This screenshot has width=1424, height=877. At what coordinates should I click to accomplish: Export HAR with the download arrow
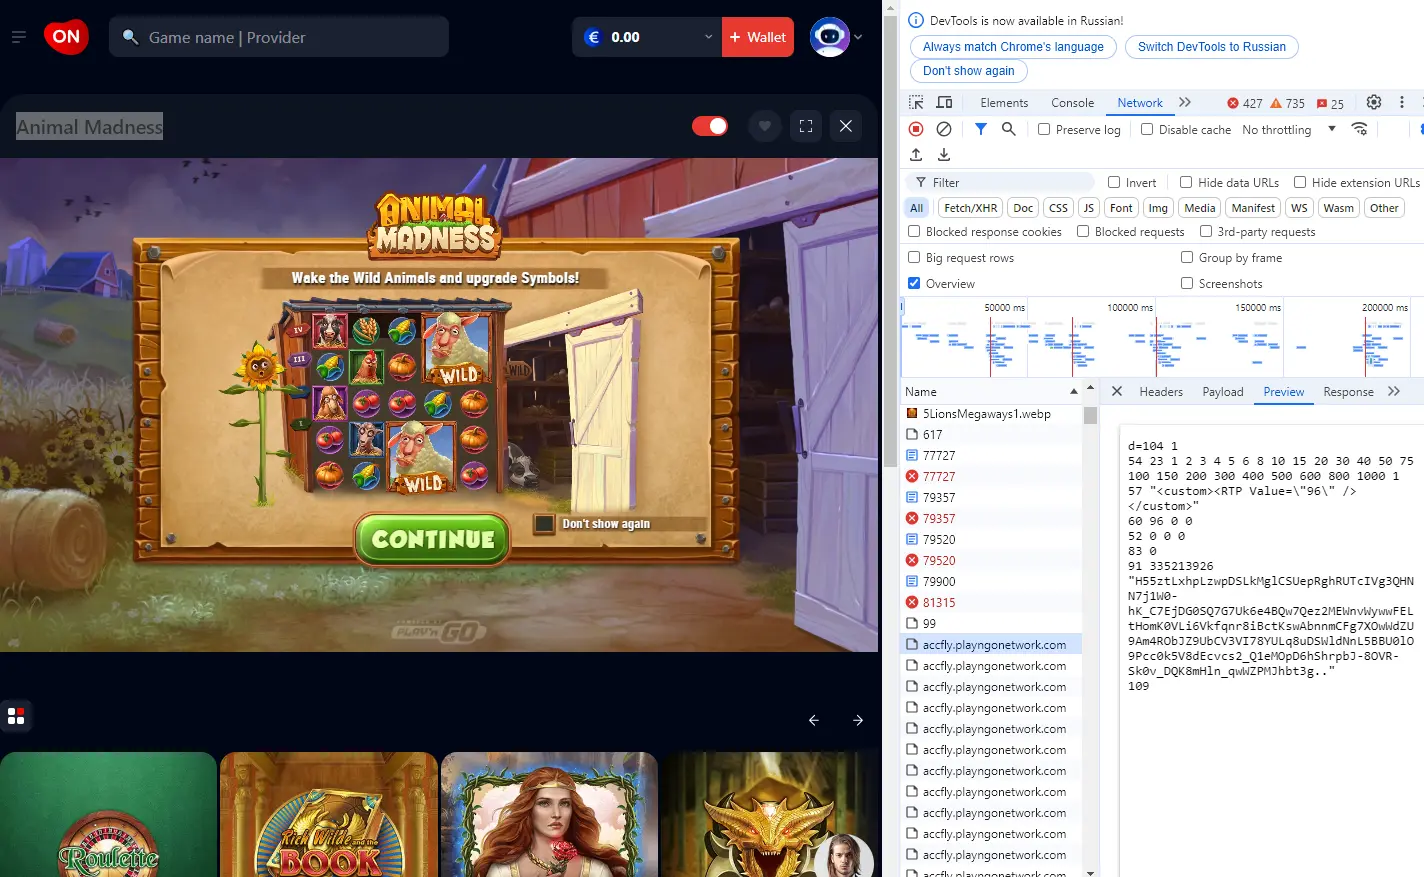944,155
